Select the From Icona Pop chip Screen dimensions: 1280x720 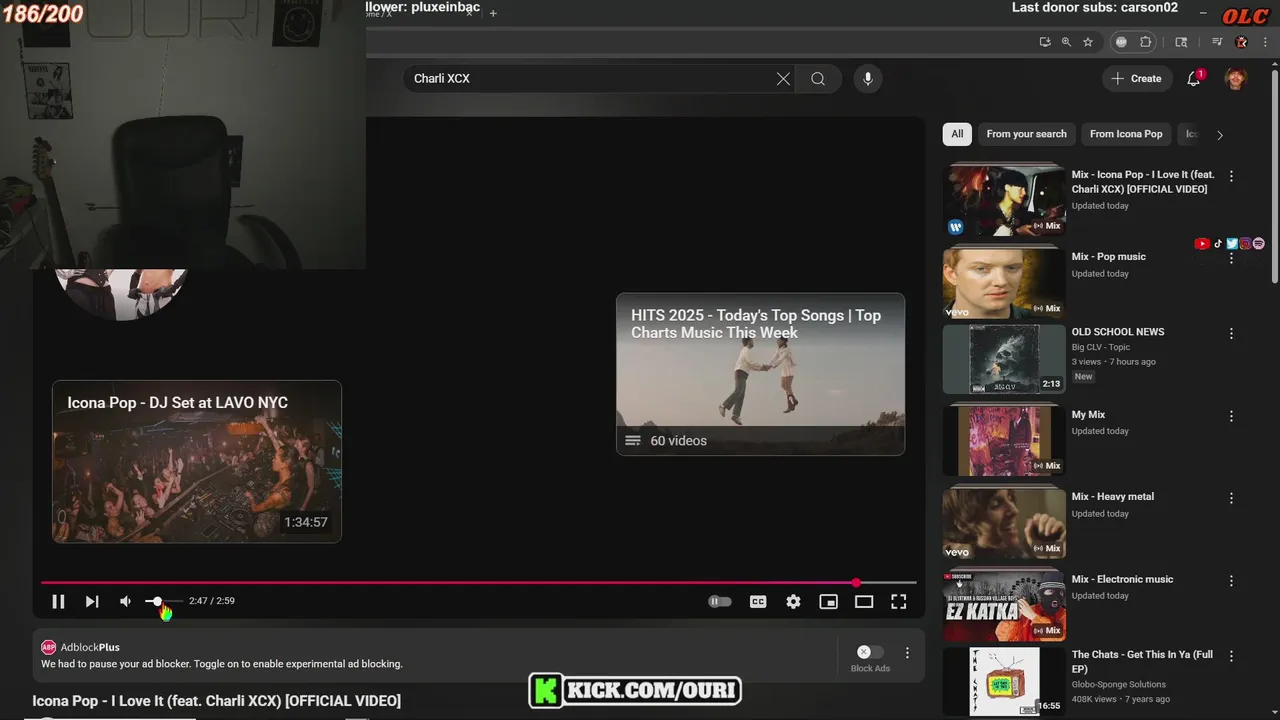pyautogui.click(x=1126, y=134)
